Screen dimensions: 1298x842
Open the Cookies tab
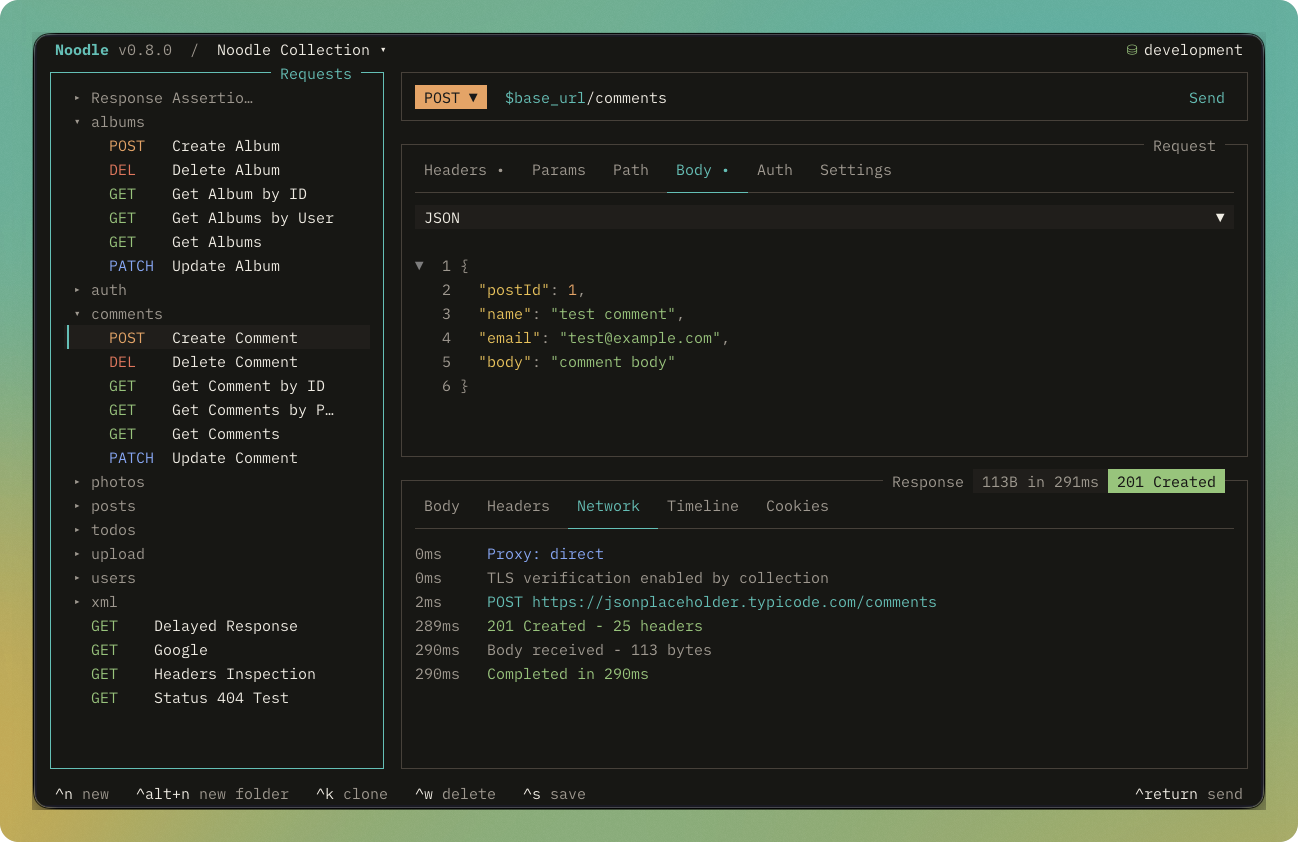(x=797, y=506)
